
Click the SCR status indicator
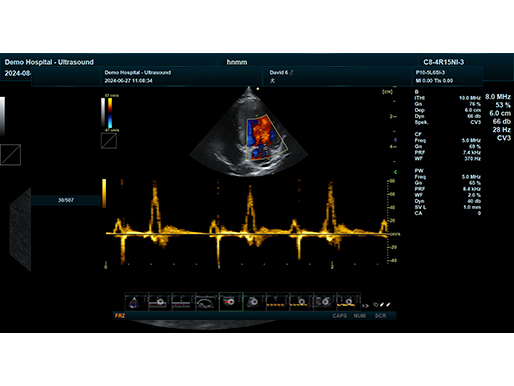[380, 316]
